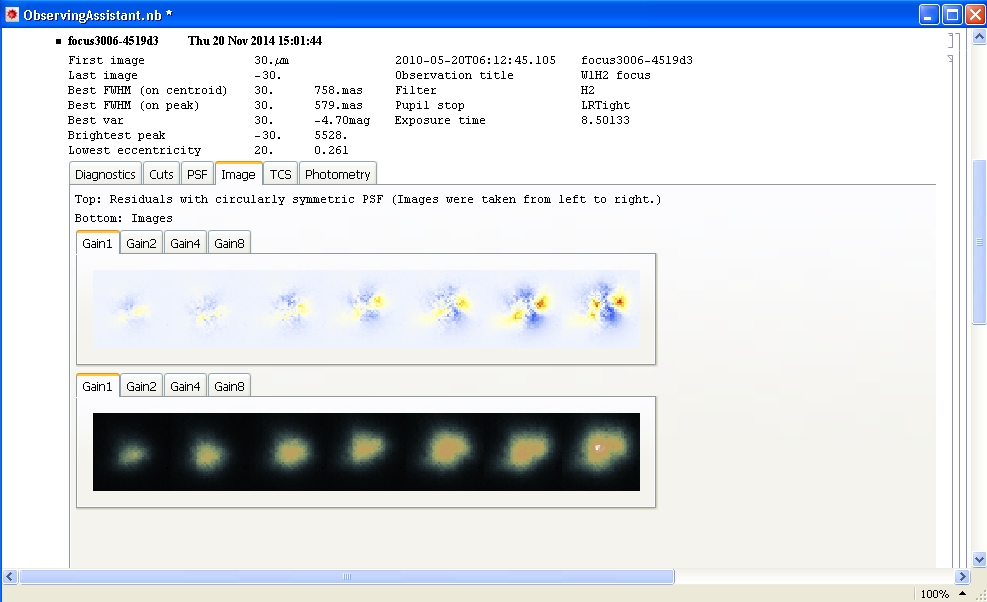Click the 'Best var' label
Viewport: 987px width, 602px height.
point(96,120)
